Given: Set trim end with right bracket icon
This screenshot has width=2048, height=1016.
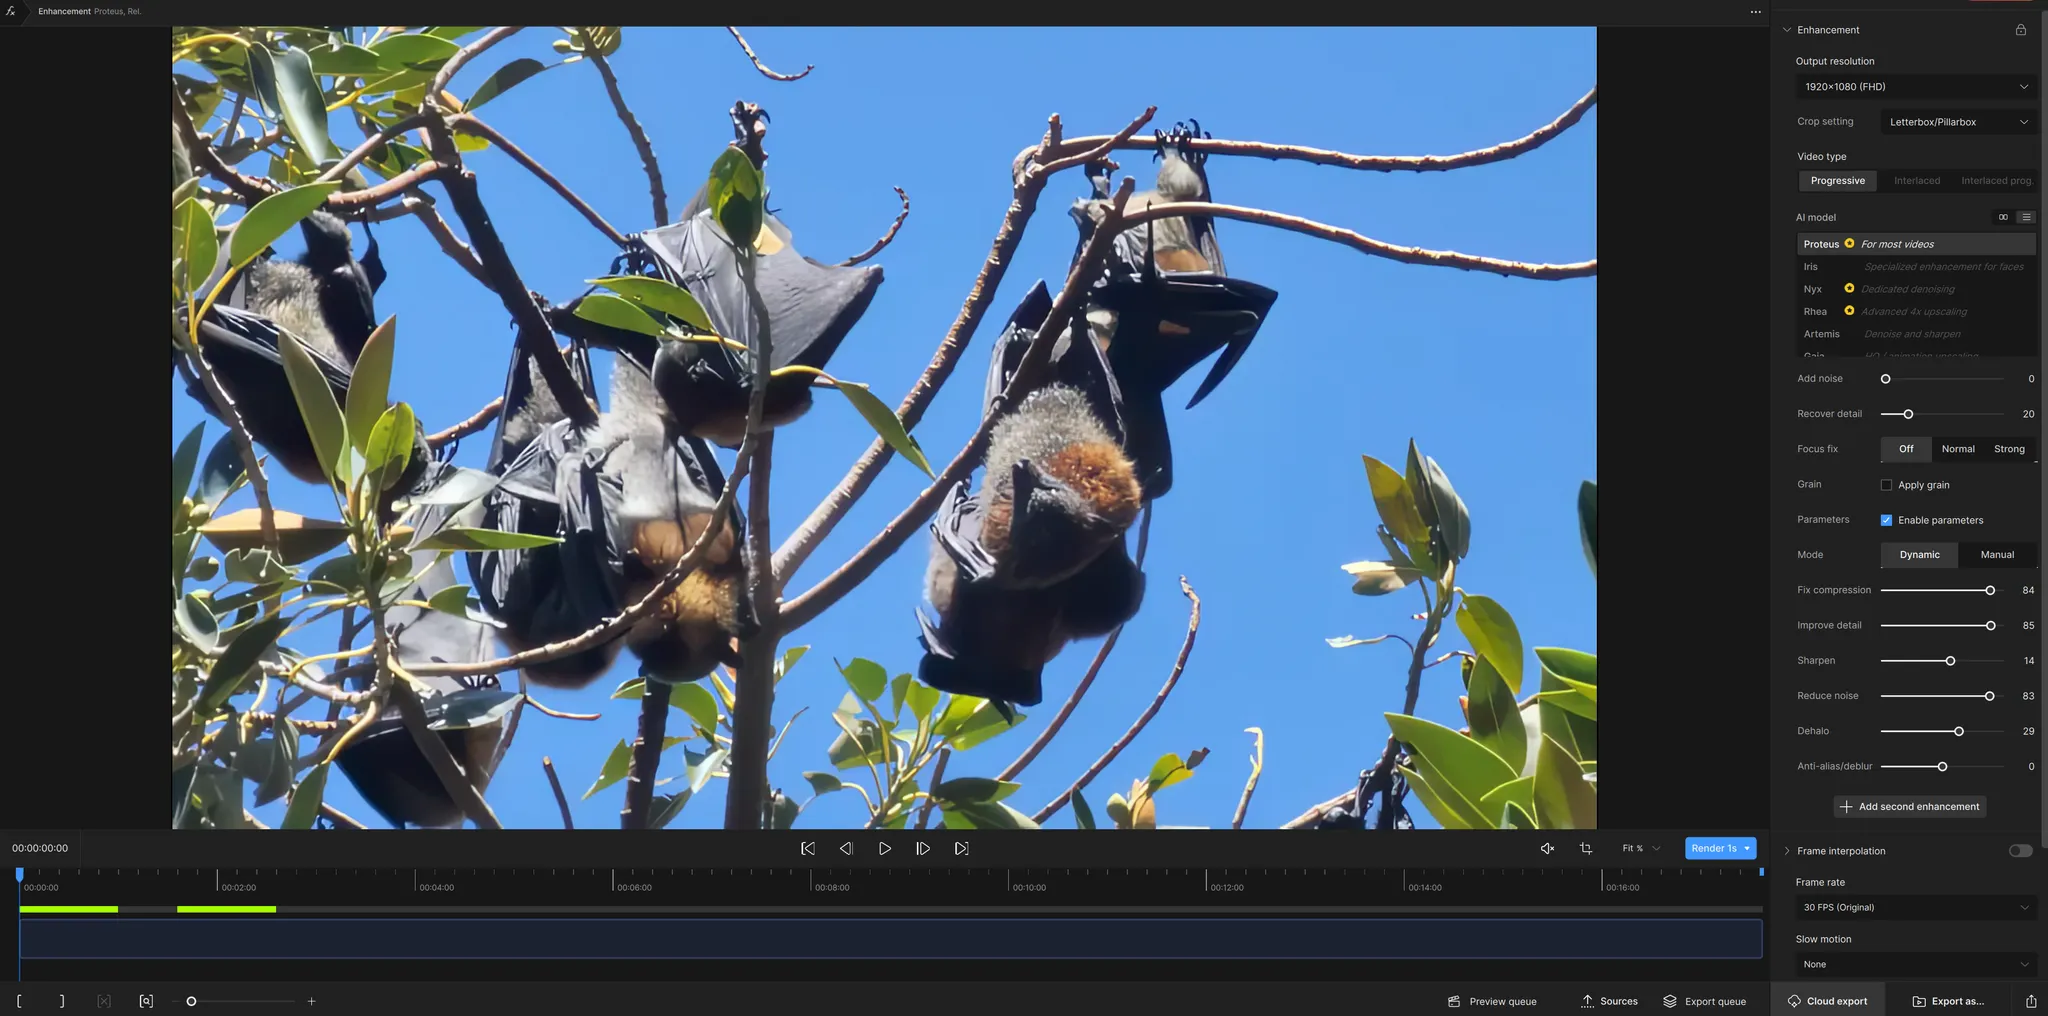Looking at the screenshot, I should pyautogui.click(x=62, y=1001).
